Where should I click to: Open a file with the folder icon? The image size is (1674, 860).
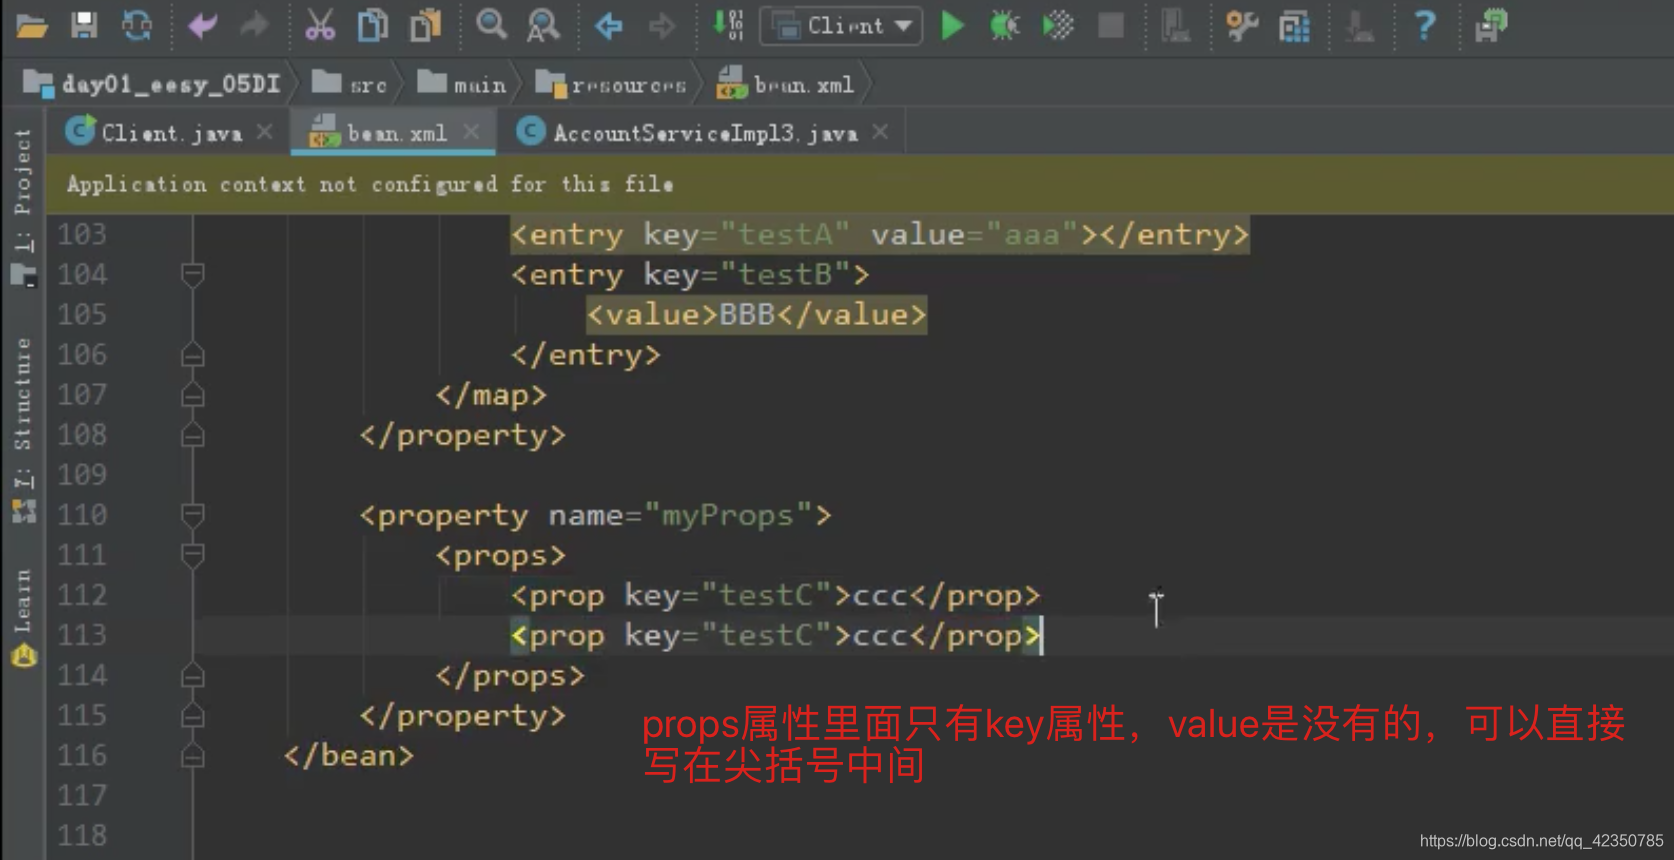tap(32, 26)
